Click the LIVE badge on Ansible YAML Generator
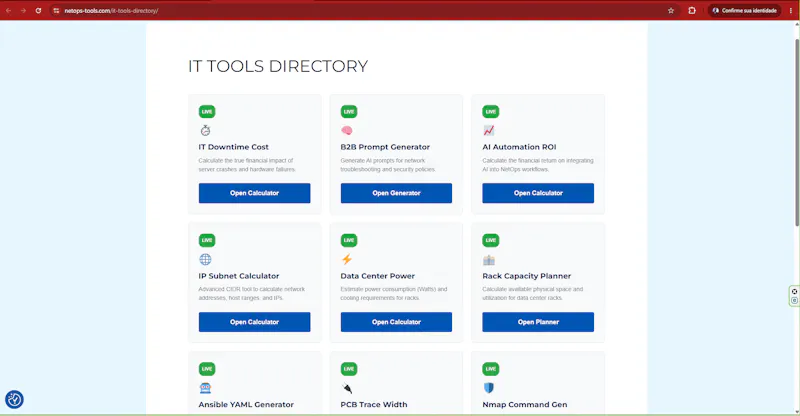800x416 pixels. coord(207,369)
